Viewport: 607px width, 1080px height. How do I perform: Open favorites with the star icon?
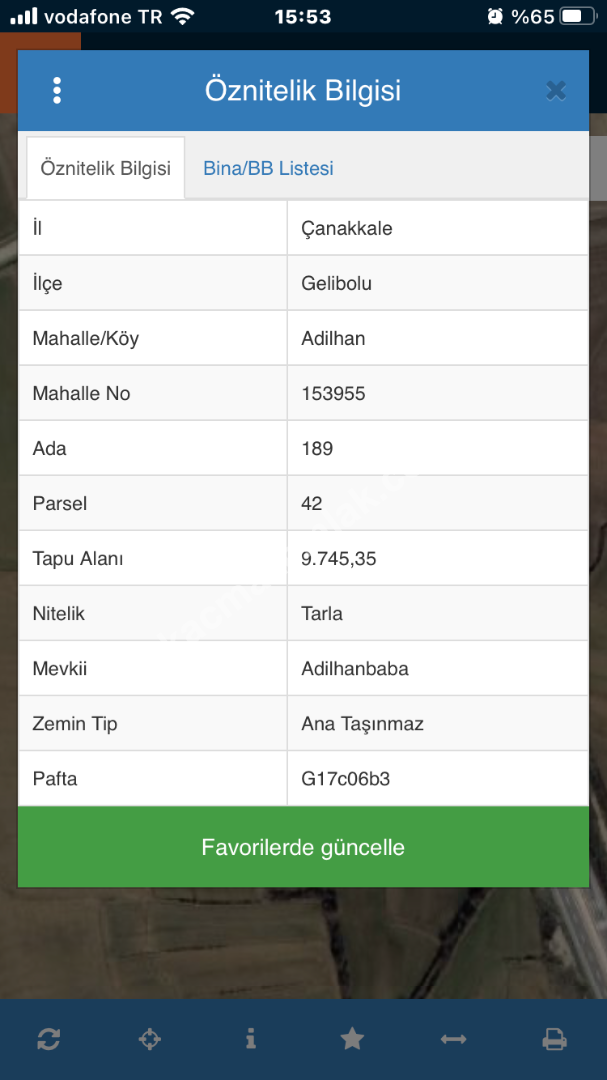[352, 1040]
